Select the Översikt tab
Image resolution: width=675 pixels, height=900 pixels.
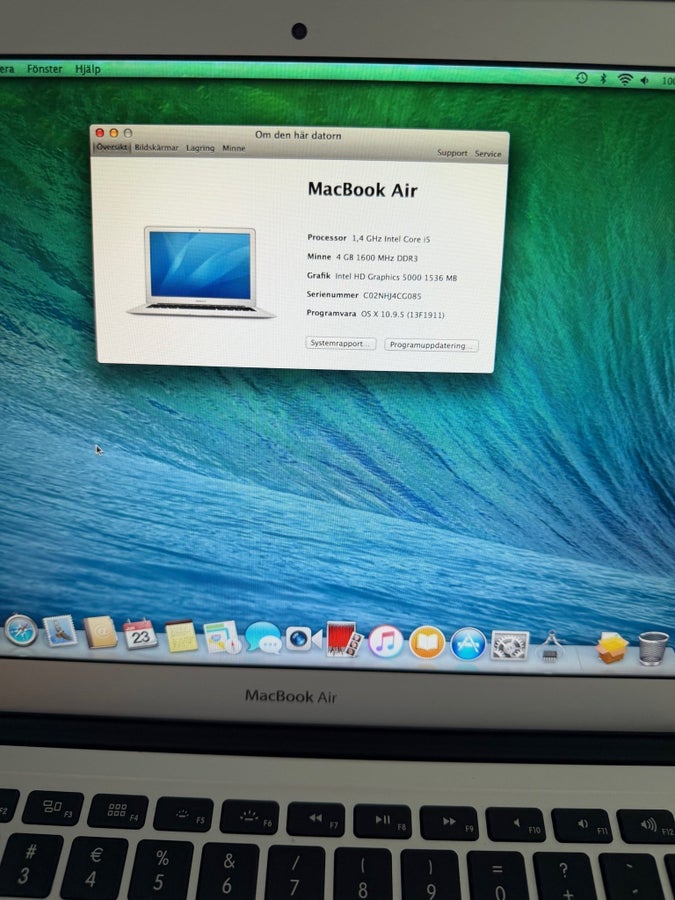pyautogui.click(x=112, y=147)
